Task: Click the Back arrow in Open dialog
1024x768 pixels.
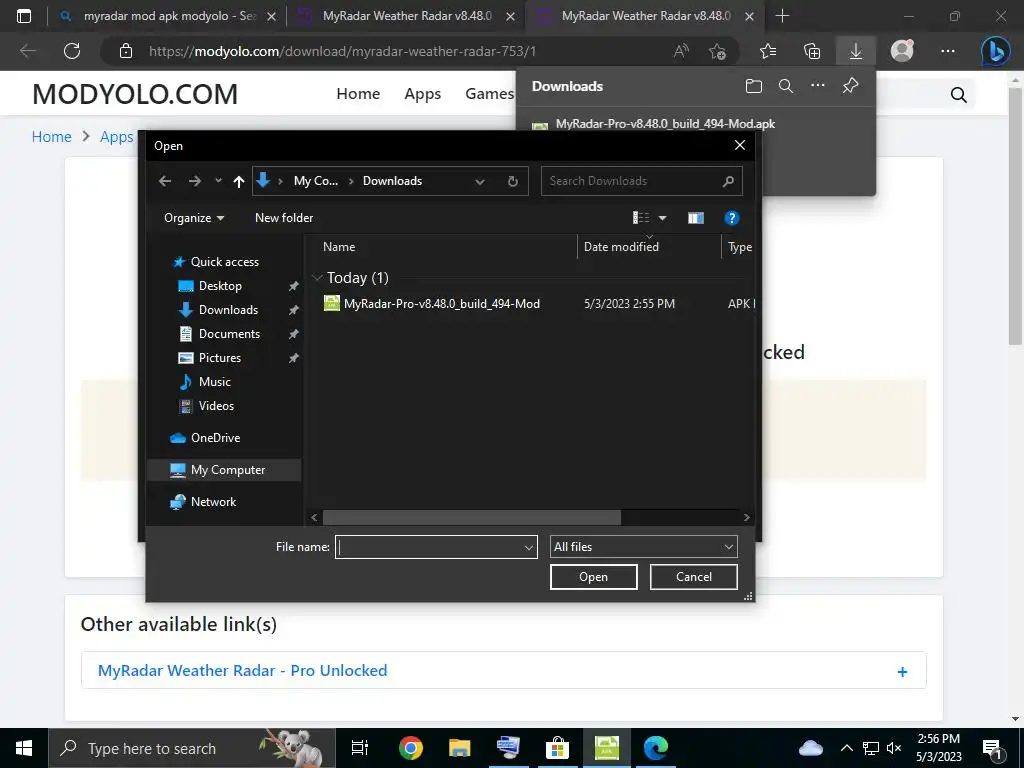Action: (165, 181)
